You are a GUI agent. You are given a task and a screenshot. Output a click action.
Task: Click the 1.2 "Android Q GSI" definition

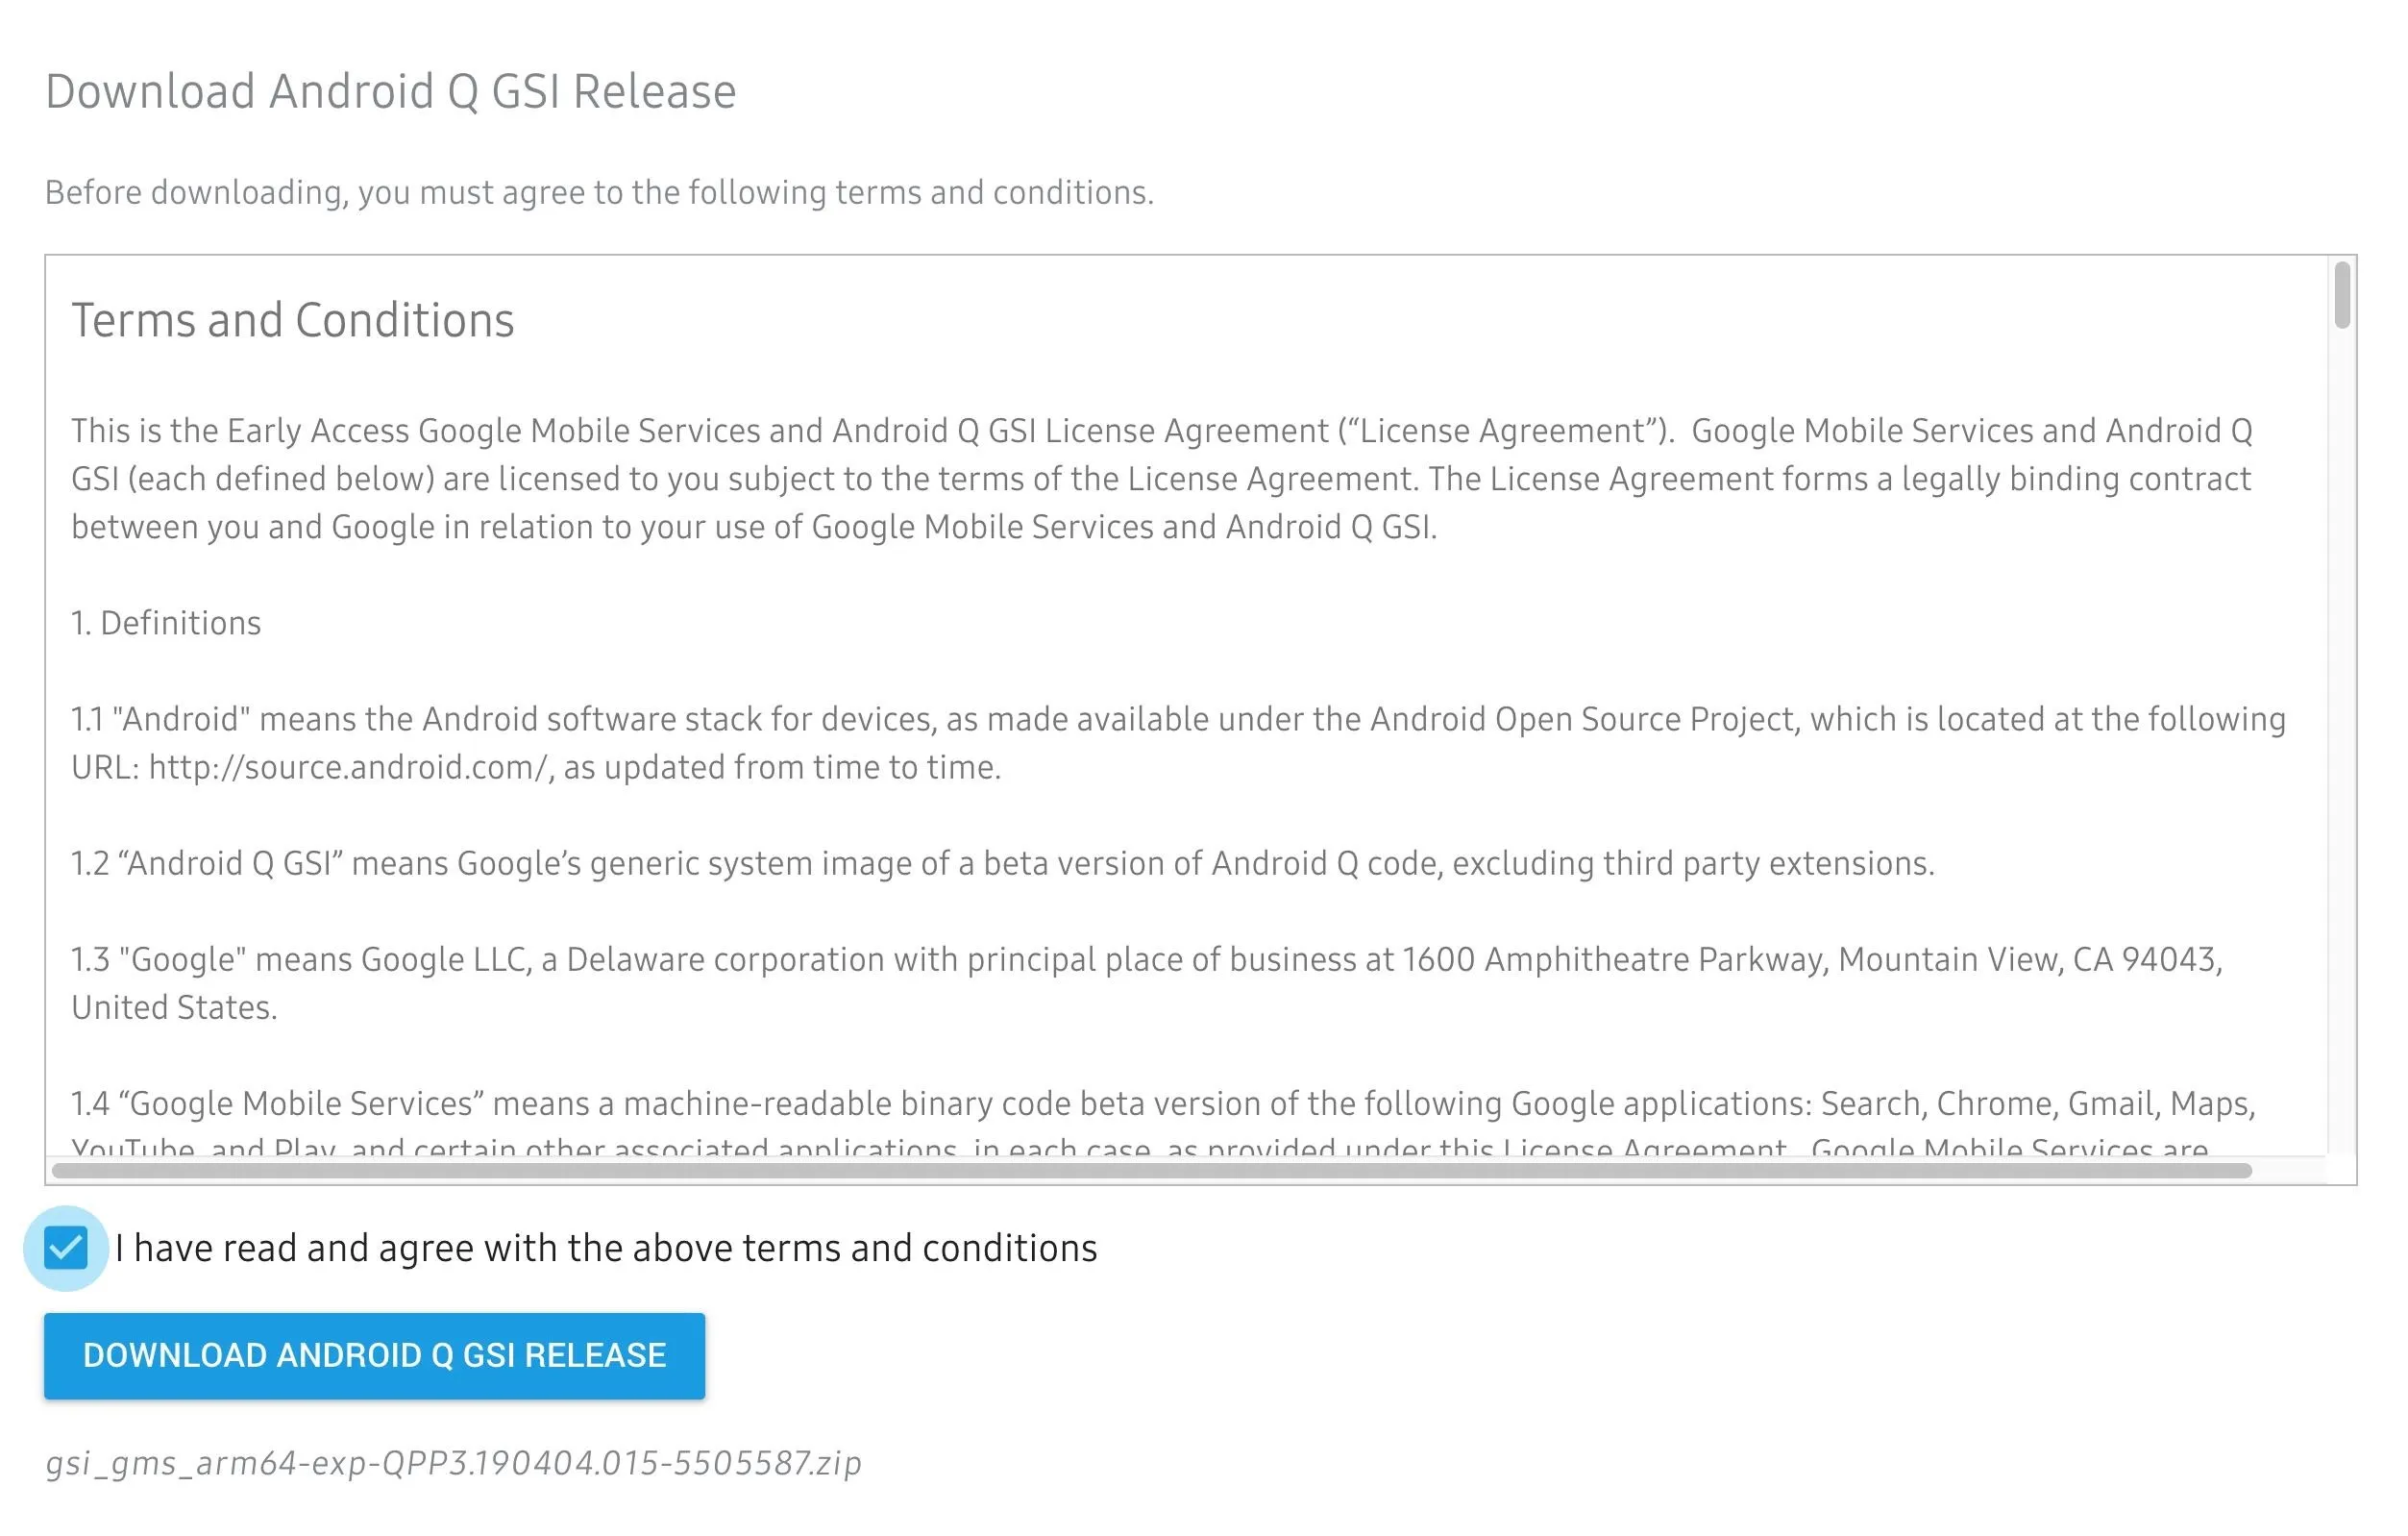coord(1003,863)
